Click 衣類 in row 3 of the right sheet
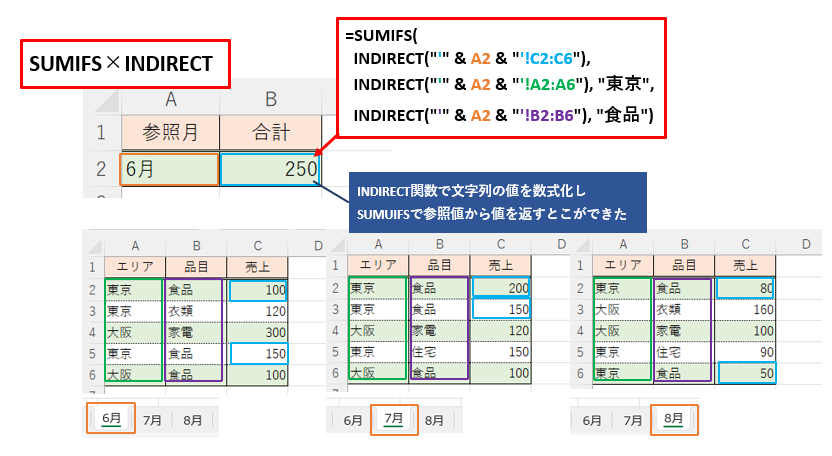Image resolution: width=832 pixels, height=456 pixels. tap(682, 309)
